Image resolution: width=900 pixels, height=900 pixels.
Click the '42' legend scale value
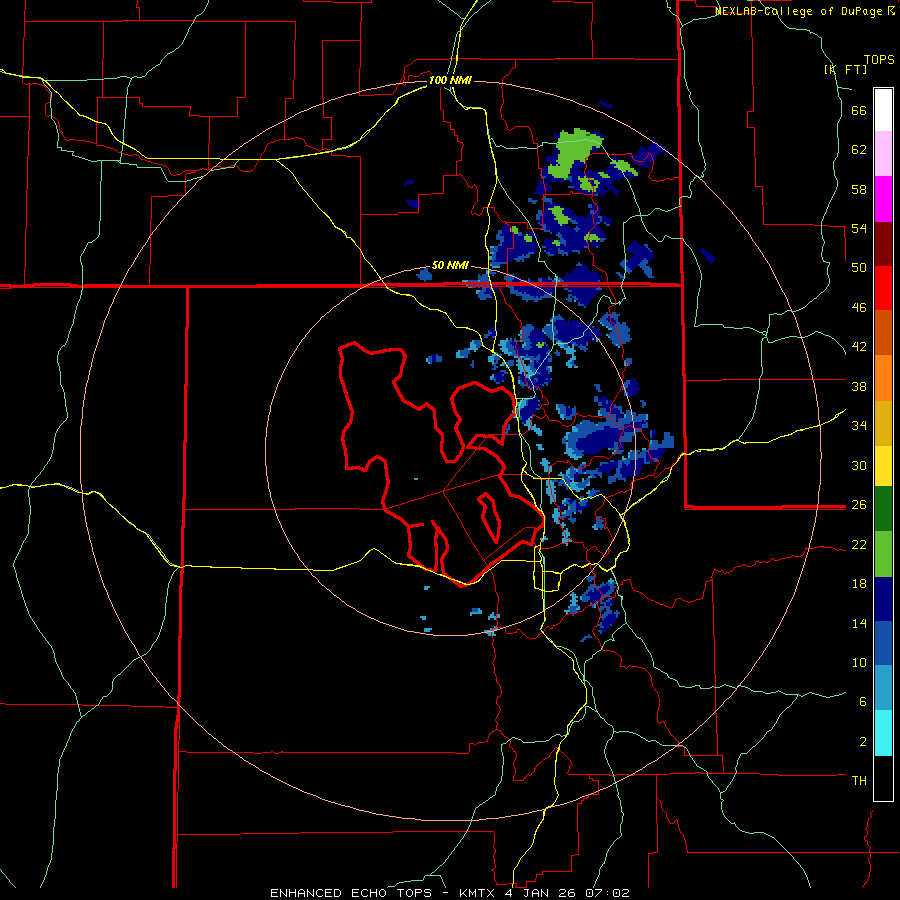pyautogui.click(x=859, y=347)
